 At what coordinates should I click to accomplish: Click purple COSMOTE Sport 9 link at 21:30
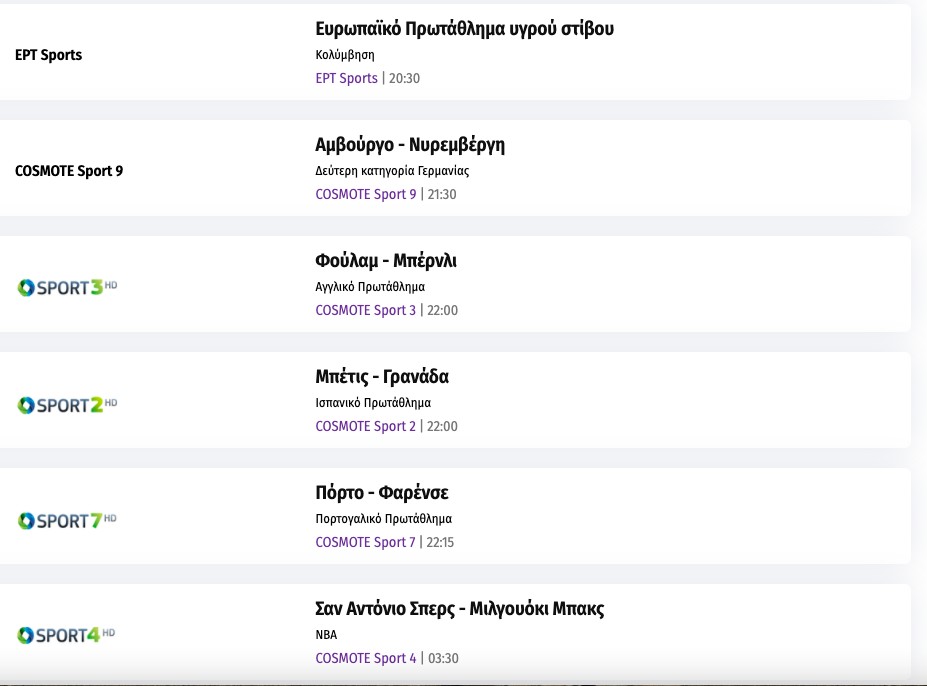pyautogui.click(x=365, y=194)
